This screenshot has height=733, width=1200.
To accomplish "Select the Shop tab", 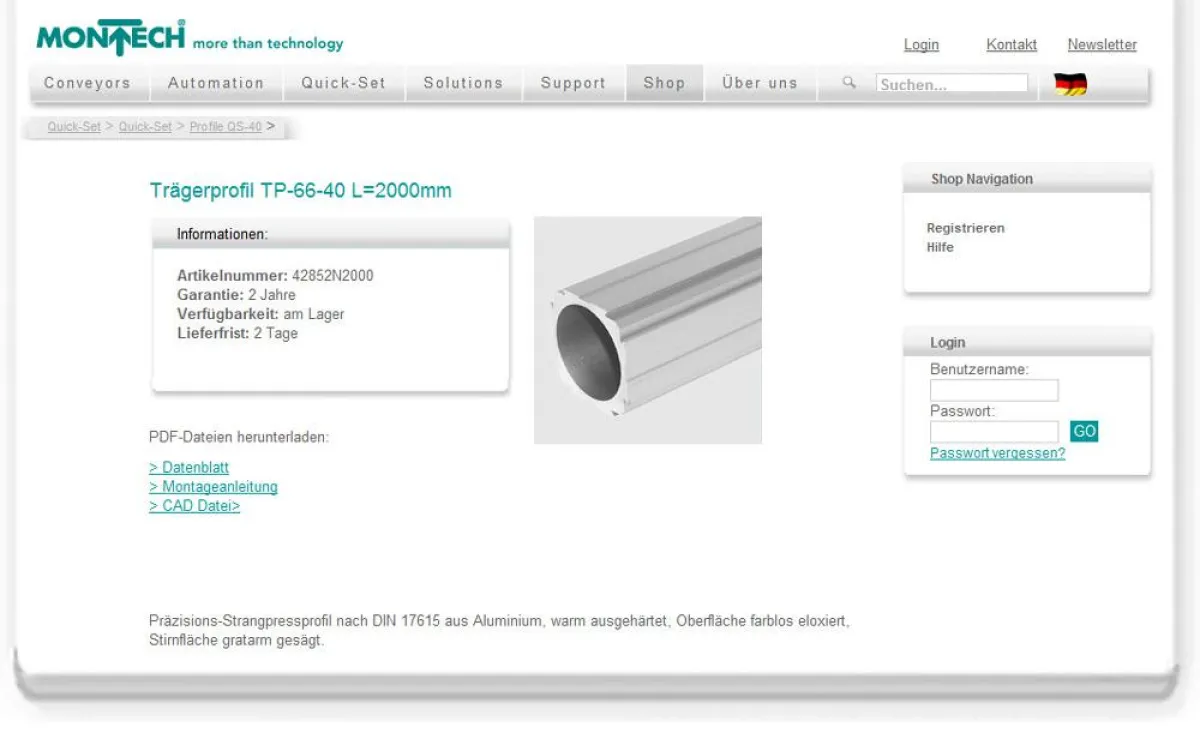I will (x=664, y=84).
